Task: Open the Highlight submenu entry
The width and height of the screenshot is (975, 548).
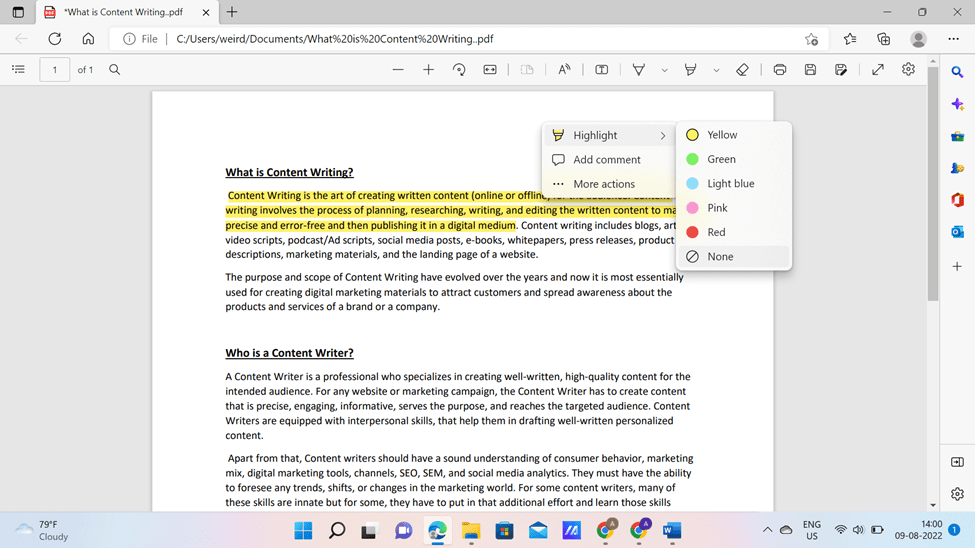Action: pos(609,135)
